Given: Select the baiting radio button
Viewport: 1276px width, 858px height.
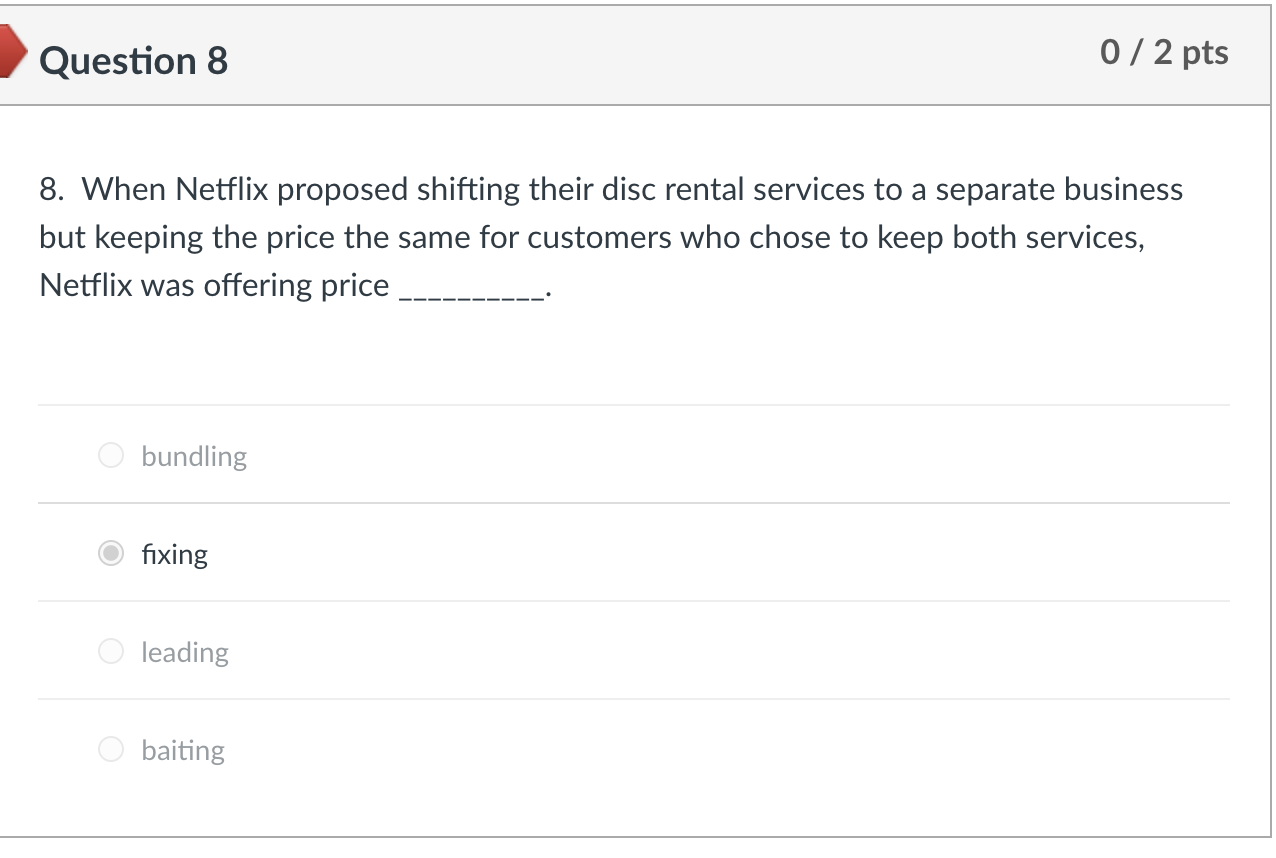Looking at the screenshot, I should coord(110,748).
